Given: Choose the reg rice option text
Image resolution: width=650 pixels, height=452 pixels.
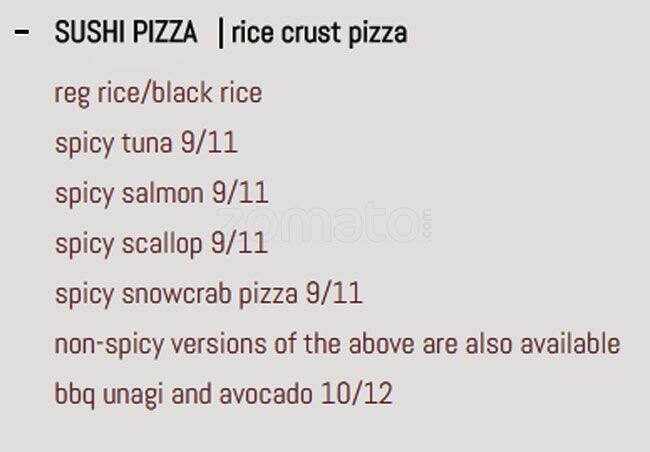Looking at the screenshot, I should [95, 93].
